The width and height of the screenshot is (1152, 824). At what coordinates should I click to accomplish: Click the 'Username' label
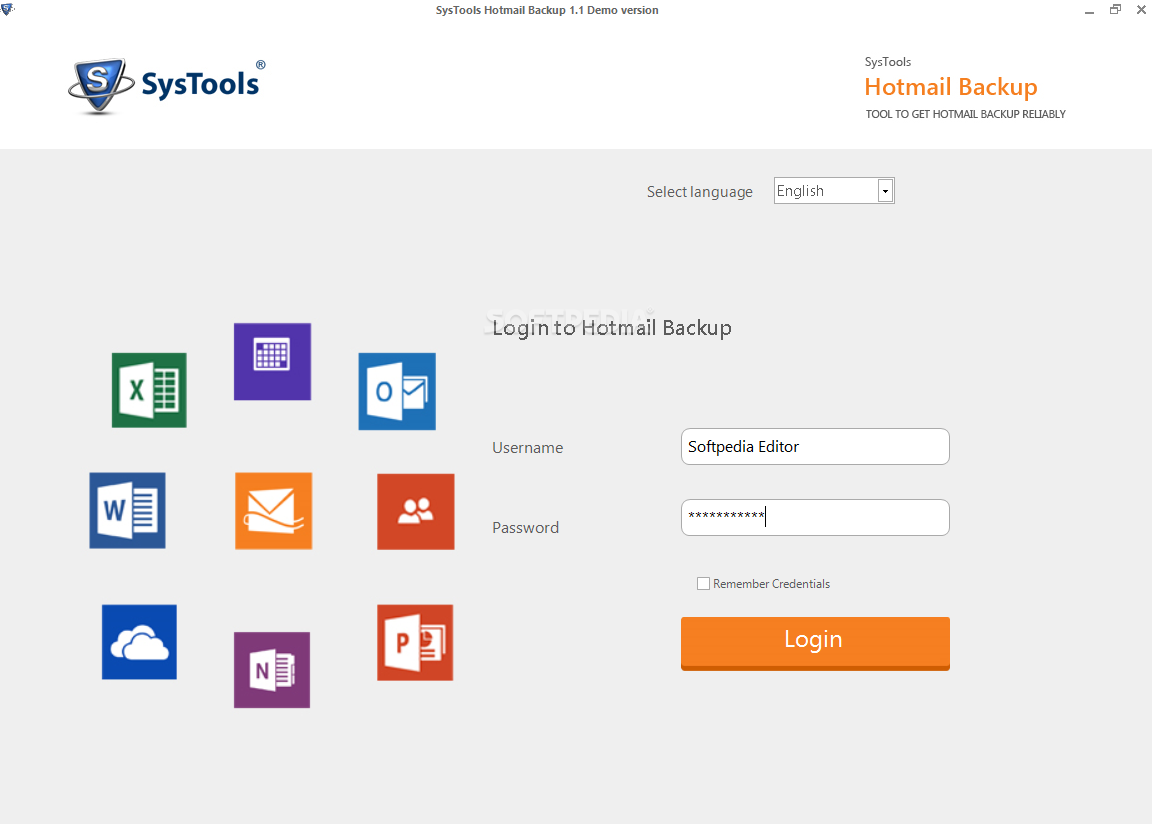(x=528, y=448)
